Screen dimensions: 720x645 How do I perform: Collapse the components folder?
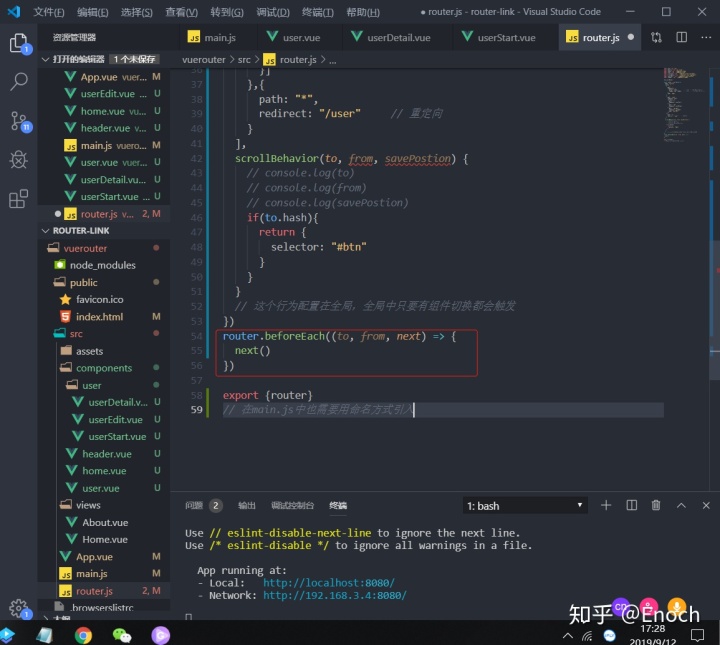[x=104, y=368]
